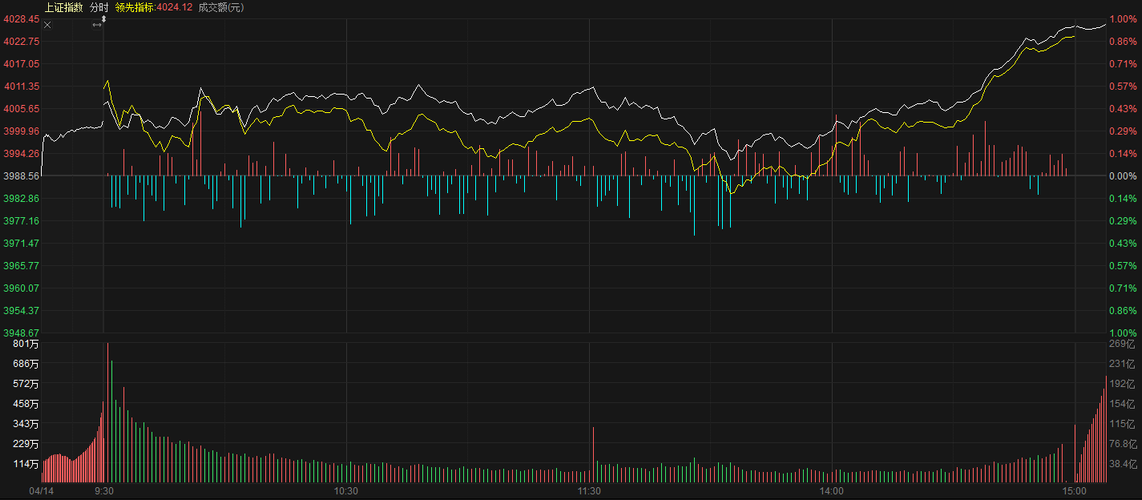This screenshot has width=1142, height=500.
Task: Click the 4028.45 top price axis label
Action: coord(21,19)
